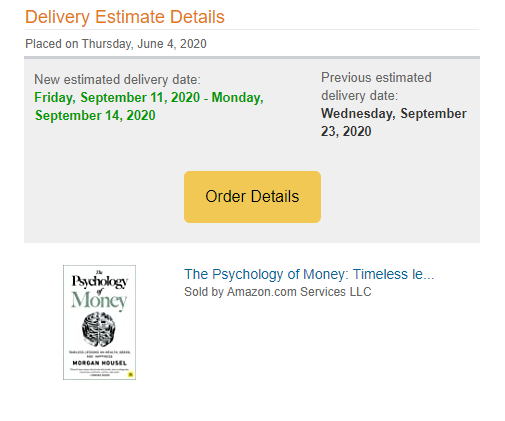Click Morgan Housel author name on cover

coord(100,363)
